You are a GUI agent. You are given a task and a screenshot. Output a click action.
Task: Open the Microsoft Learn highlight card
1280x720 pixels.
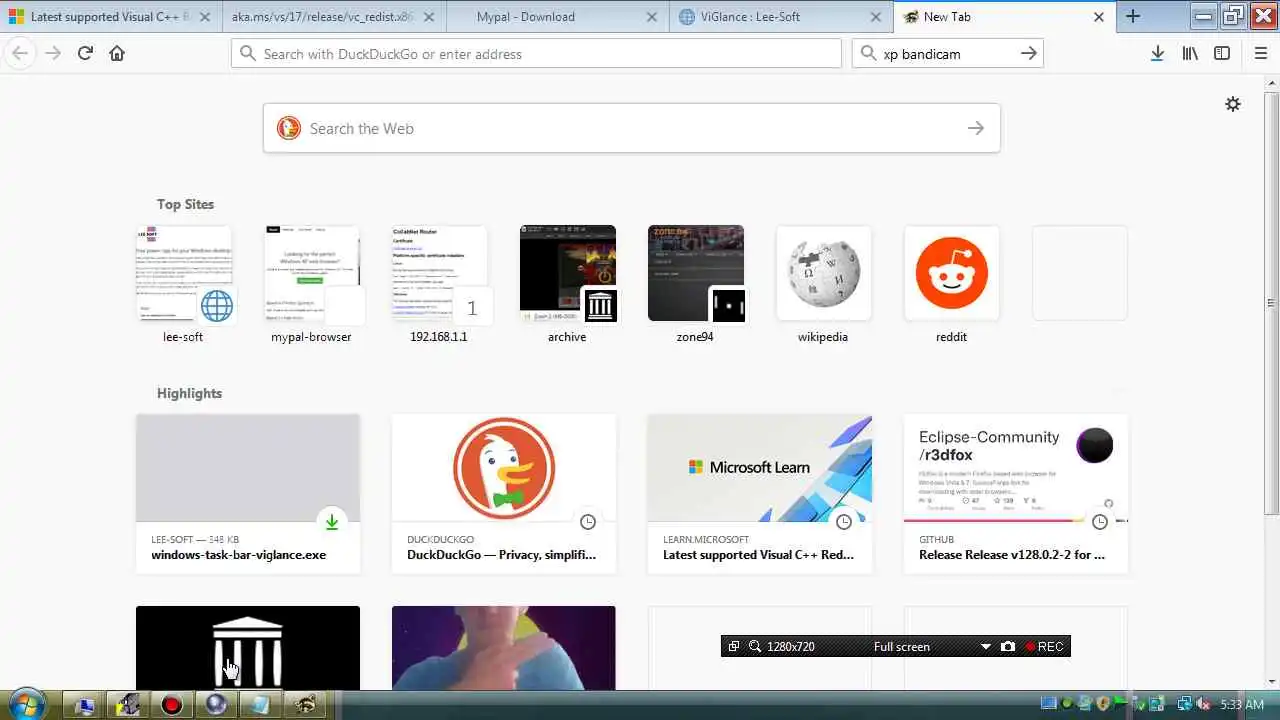760,494
